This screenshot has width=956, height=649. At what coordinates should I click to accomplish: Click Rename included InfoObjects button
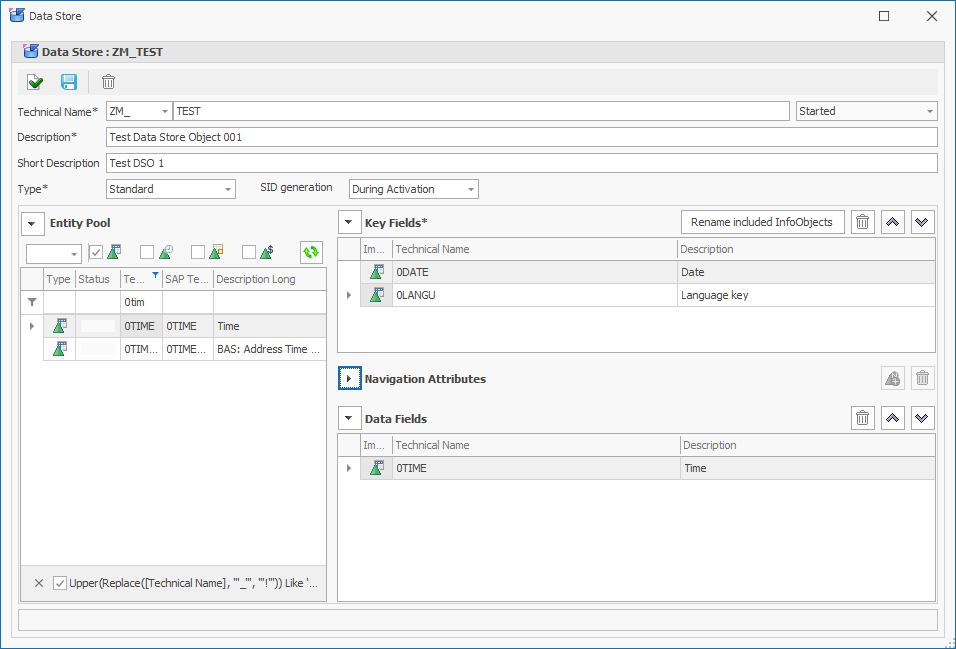coord(762,222)
